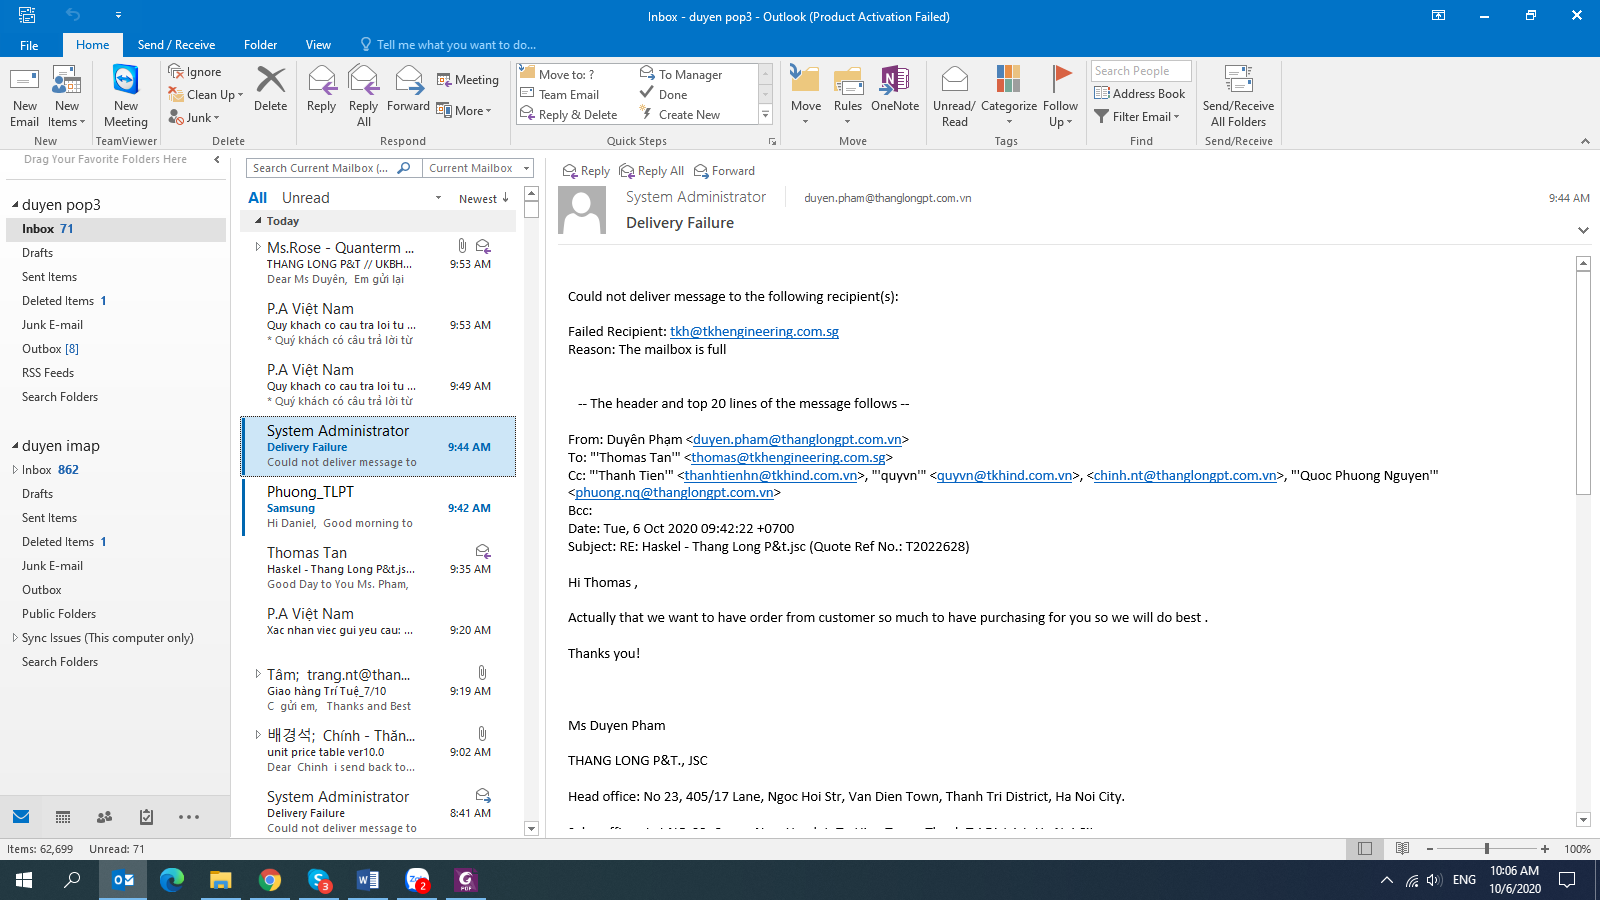Switch to Tasks view

pyautogui.click(x=146, y=817)
